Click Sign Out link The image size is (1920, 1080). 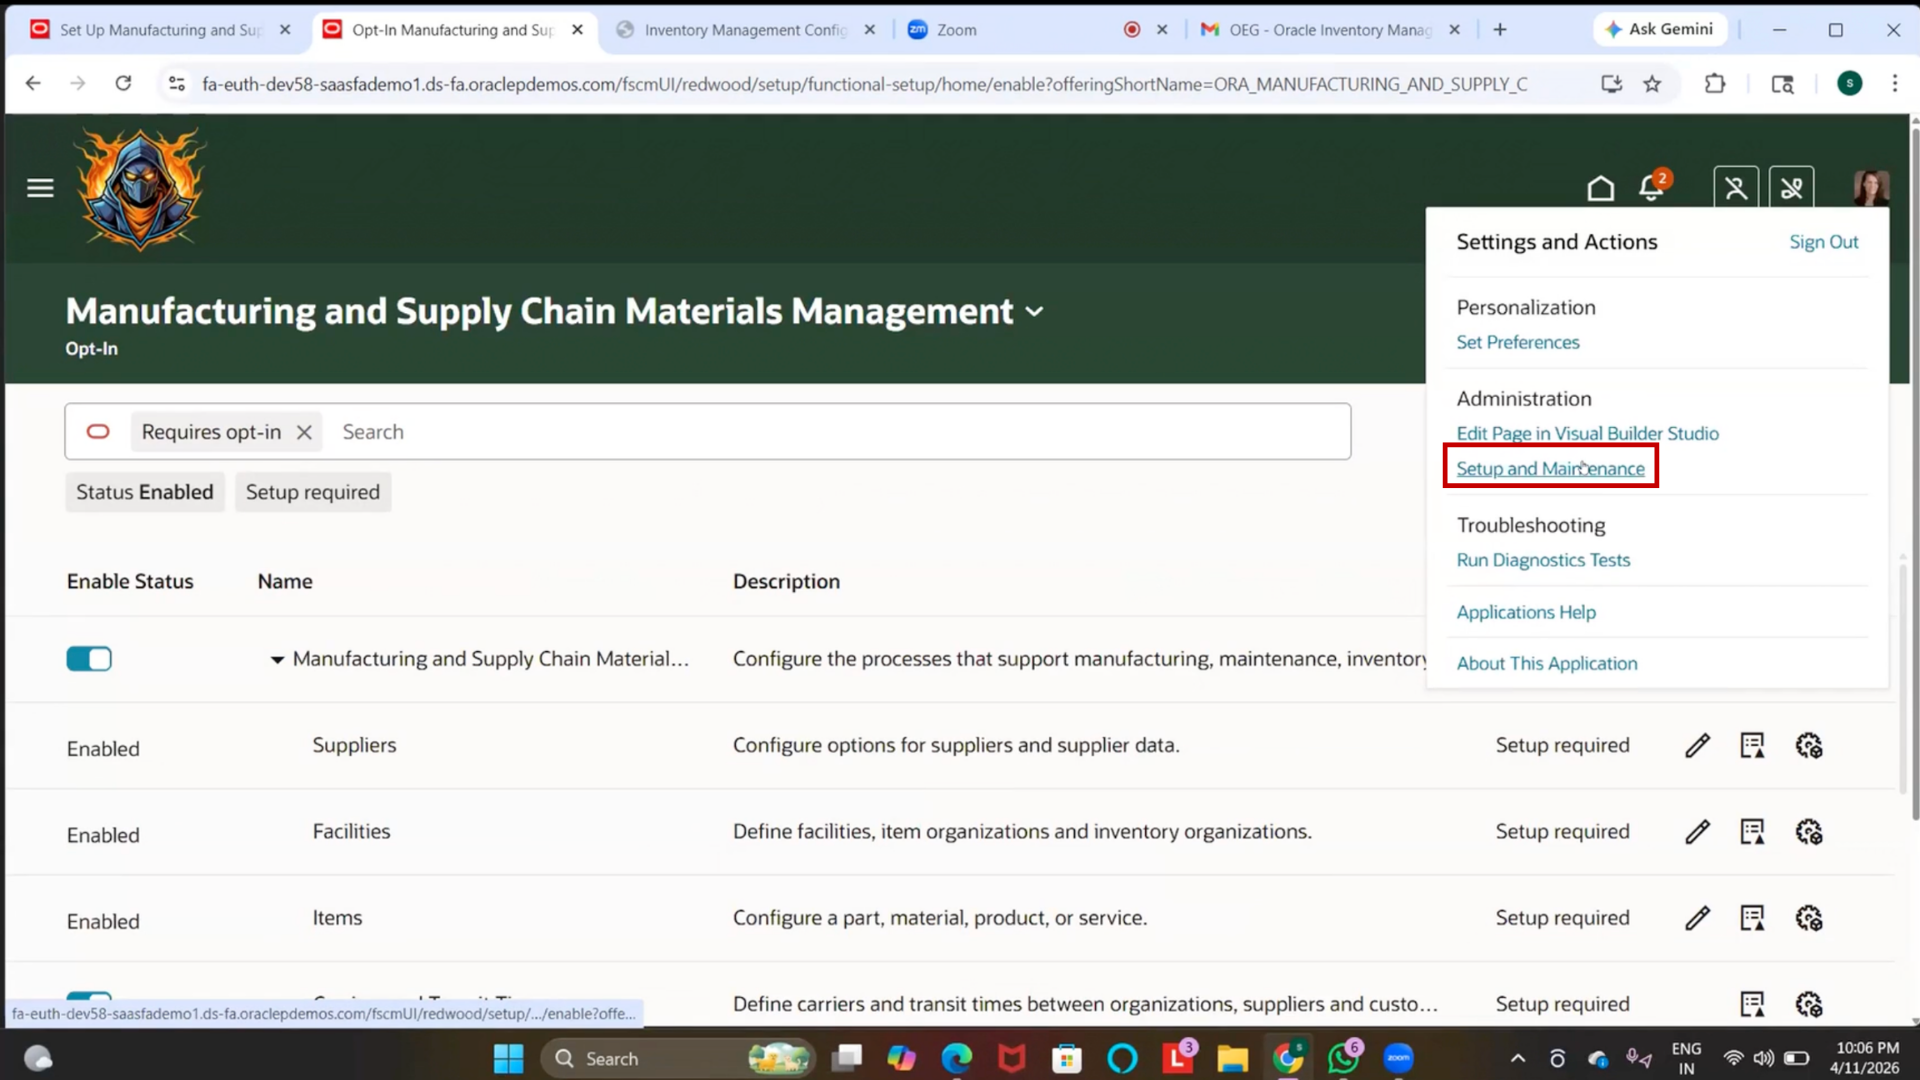pyautogui.click(x=1823, y=242)
